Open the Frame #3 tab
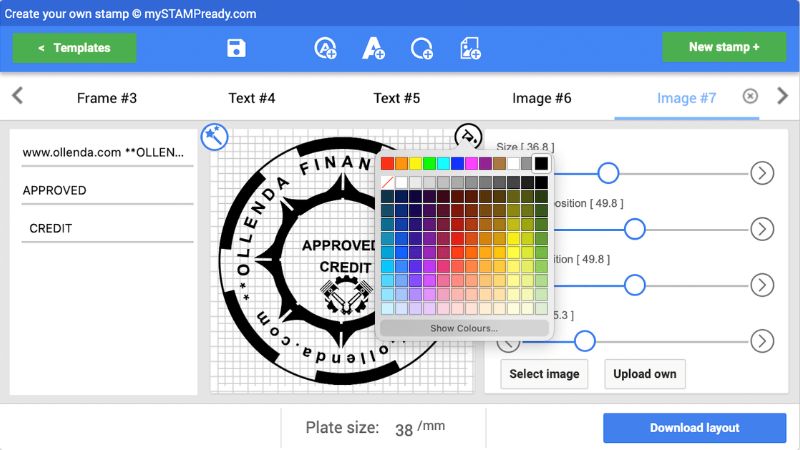The width and height of the screenshot is (800, 450). pos(107,98)
